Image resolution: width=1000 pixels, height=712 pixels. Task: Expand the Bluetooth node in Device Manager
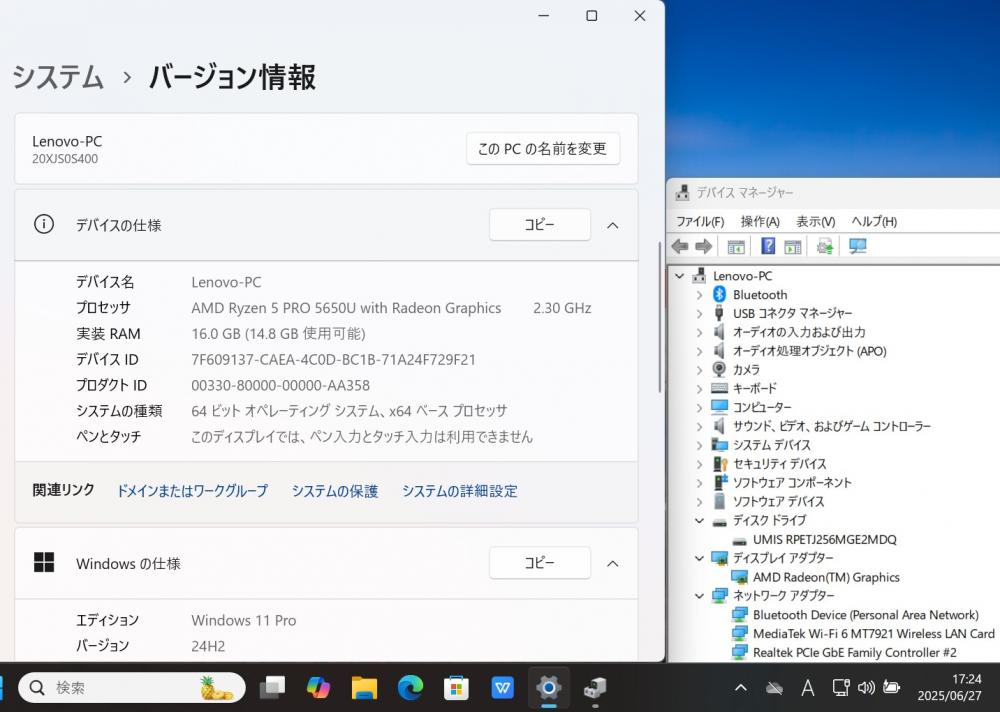tap(700, 295)
